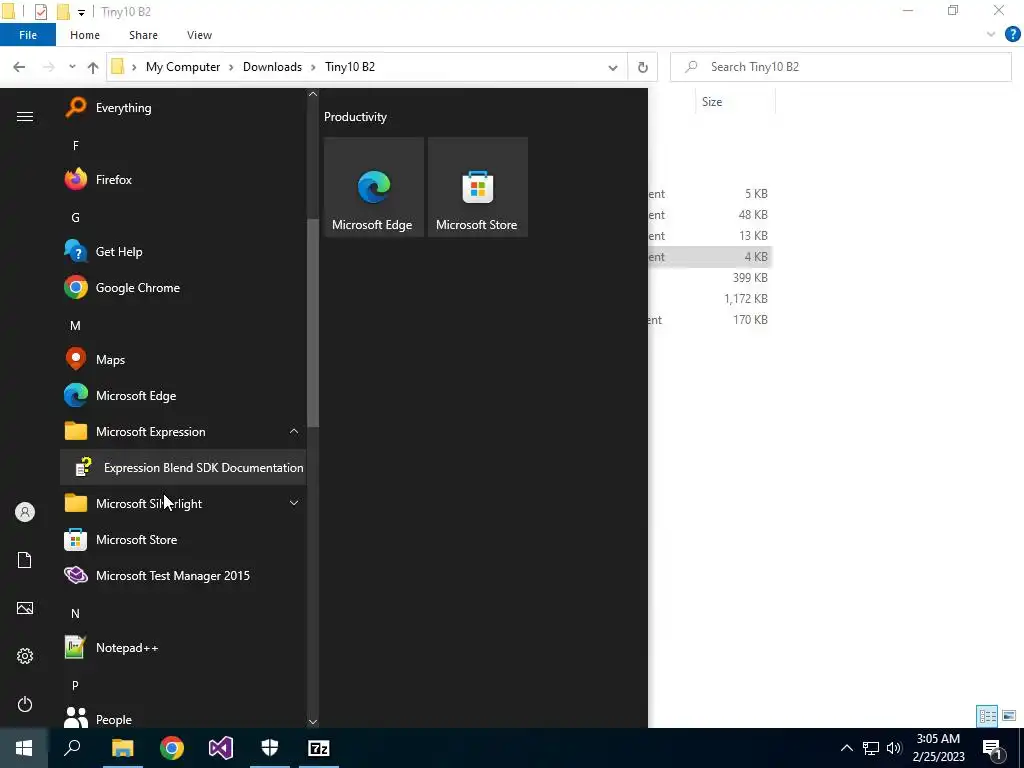The height and width of the screenshot is (768, 1024).
Task: Open user account icon in Start sidebar
Action: click(x=25, y=512)
